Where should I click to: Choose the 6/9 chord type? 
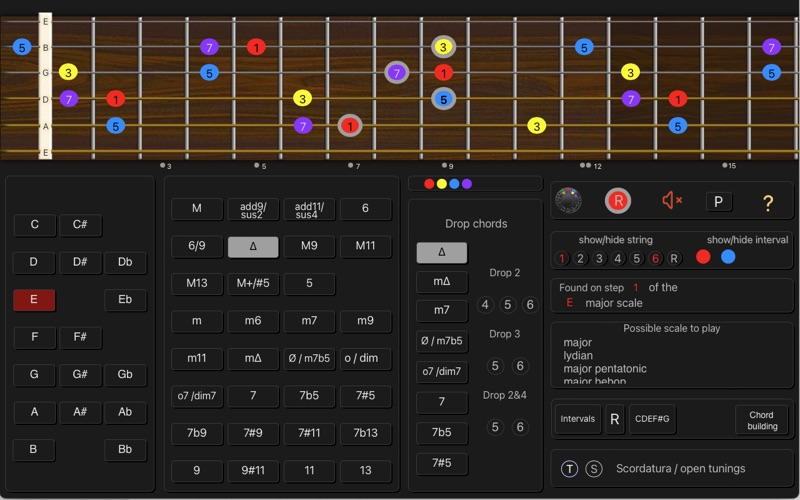click(x=197, y=246)
